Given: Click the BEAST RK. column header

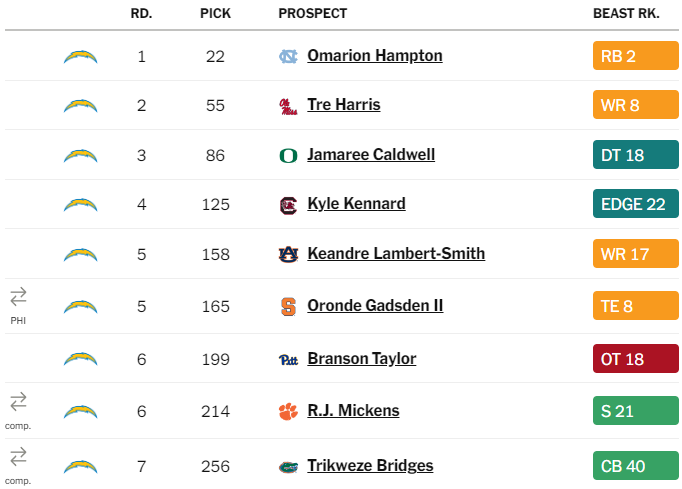Looking at the screenshot, I should pyautogui.click(x=626, y=13).
